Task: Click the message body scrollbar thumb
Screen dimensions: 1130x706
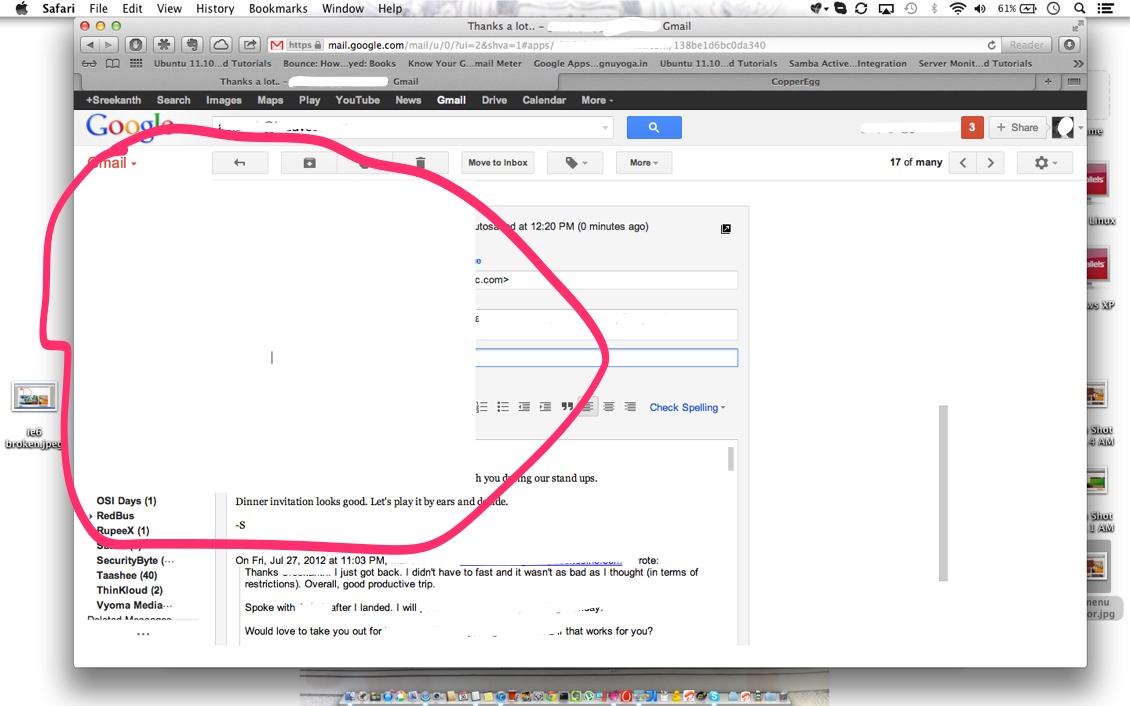Action: point(731,459)
